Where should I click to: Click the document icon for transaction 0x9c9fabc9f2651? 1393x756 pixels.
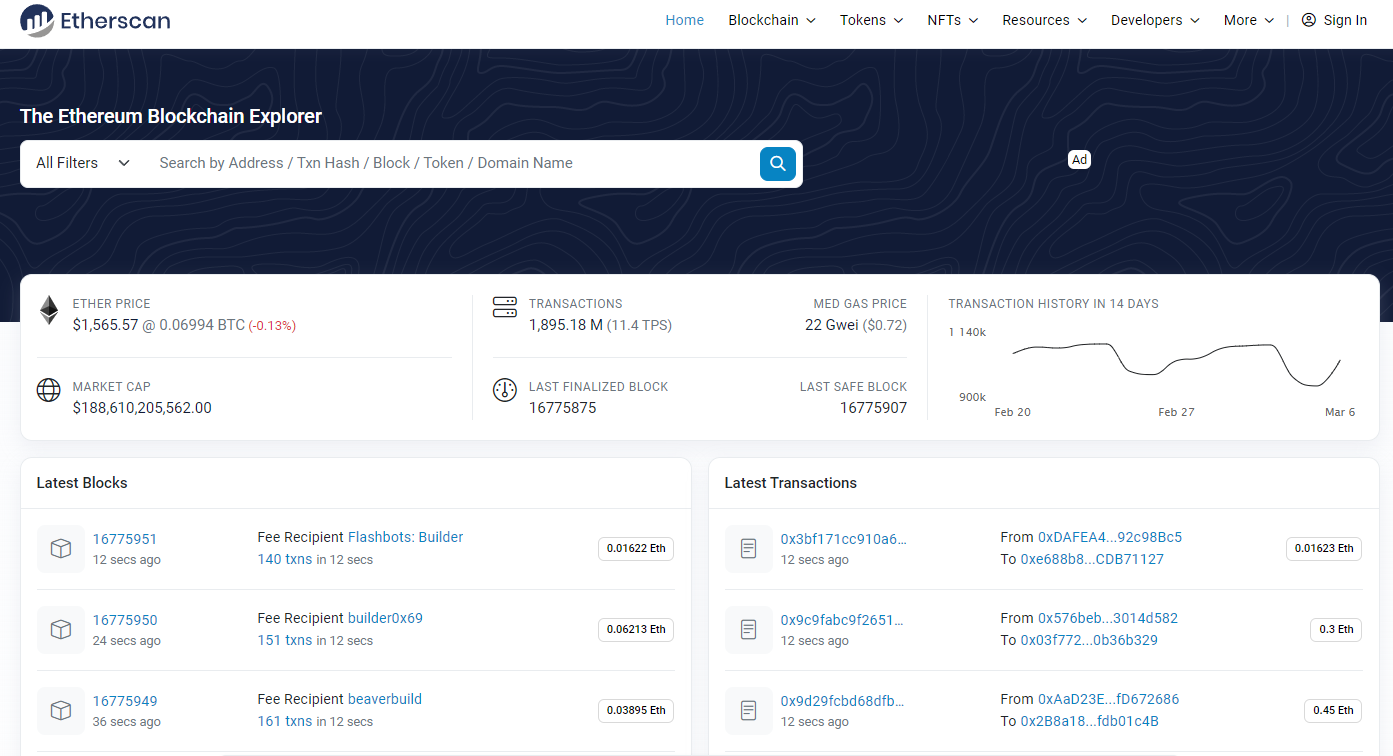click(x=749, y=630)
